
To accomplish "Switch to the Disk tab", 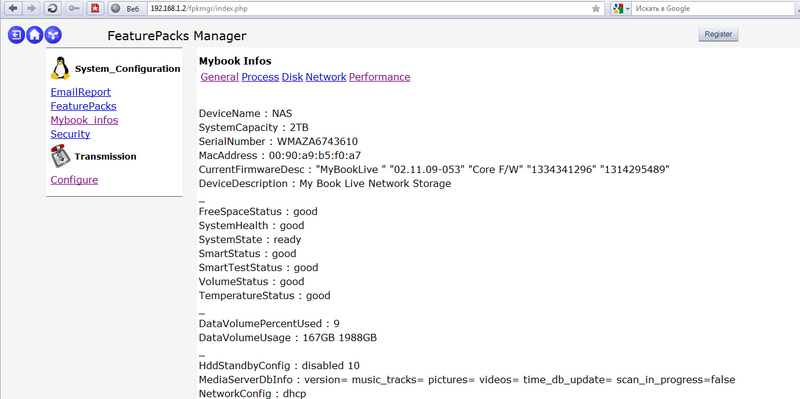I will [292, 77].
